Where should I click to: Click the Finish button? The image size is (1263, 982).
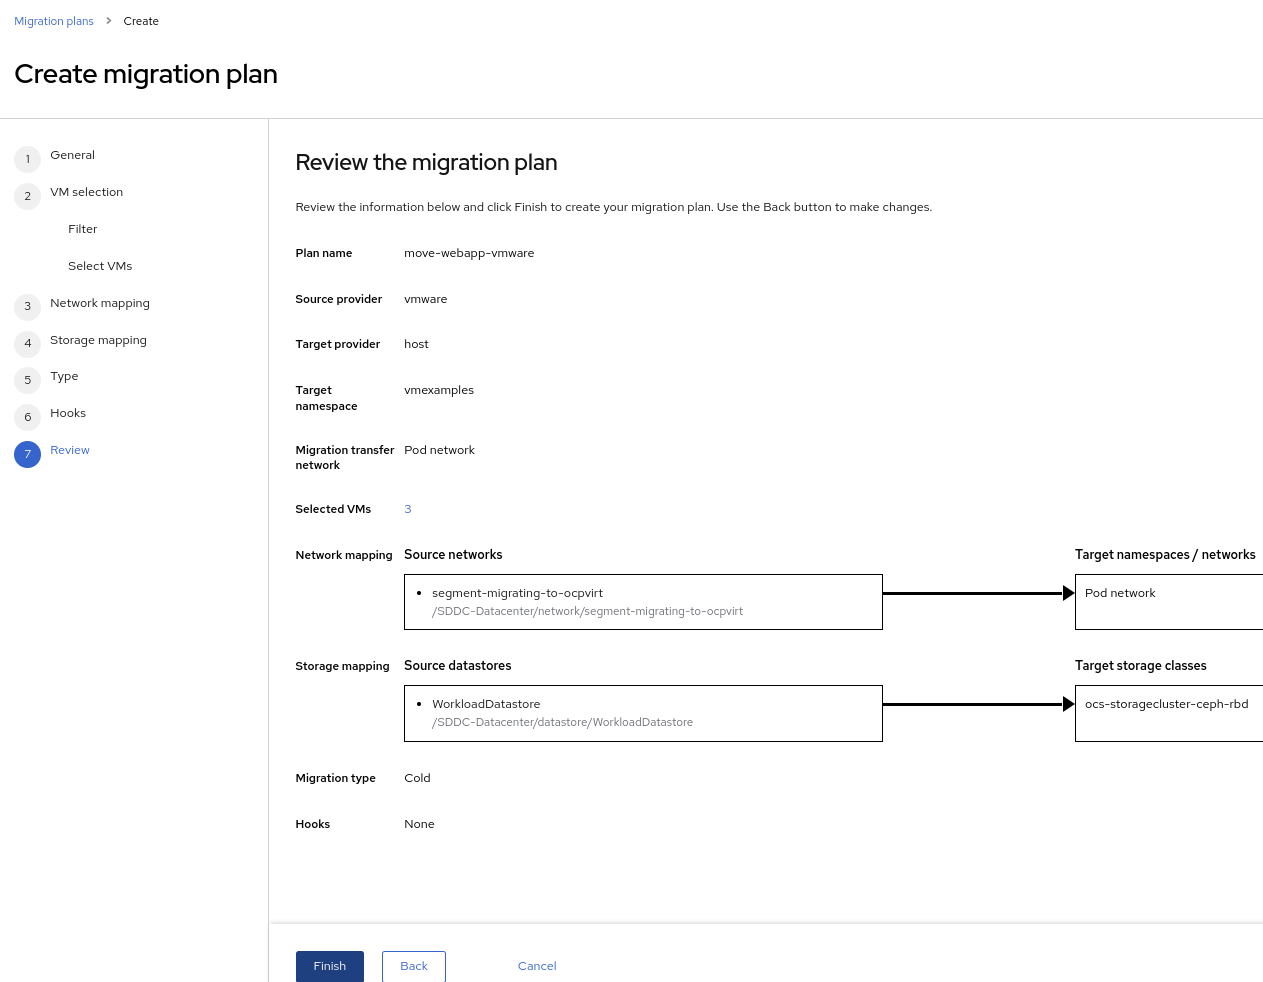330,966
